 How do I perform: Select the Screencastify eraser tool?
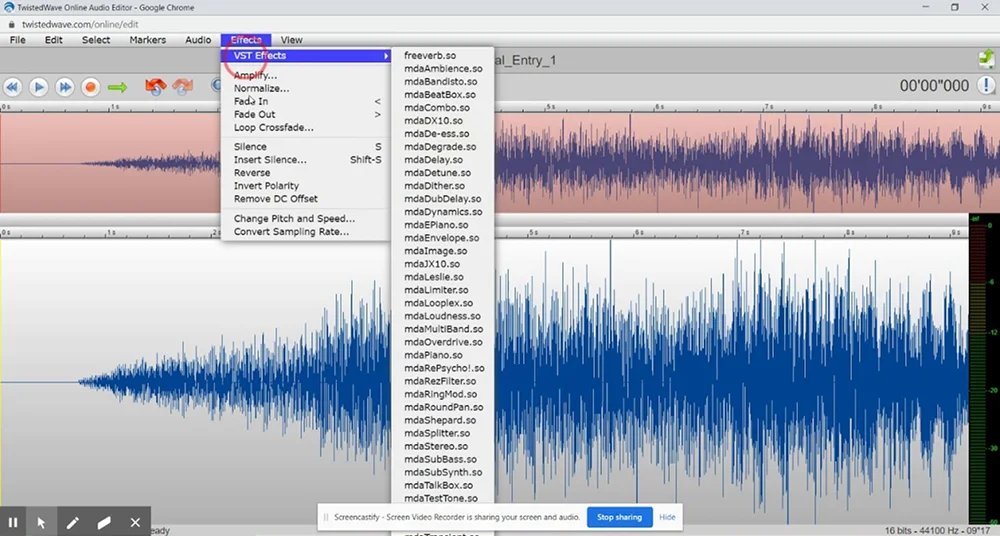104,523
